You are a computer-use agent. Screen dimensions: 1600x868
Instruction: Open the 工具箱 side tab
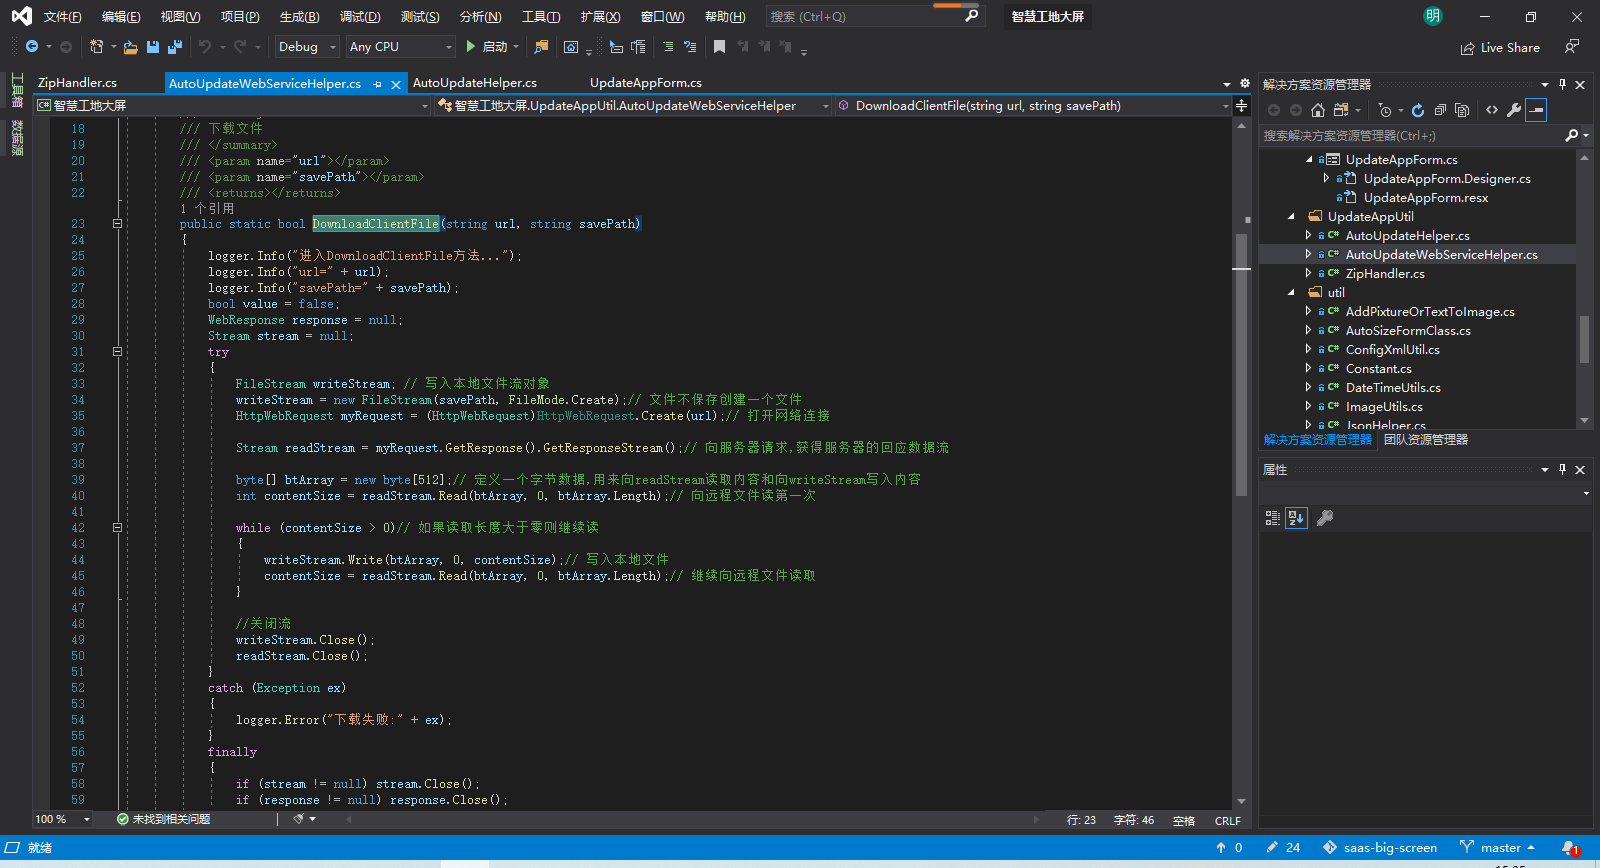17,91
